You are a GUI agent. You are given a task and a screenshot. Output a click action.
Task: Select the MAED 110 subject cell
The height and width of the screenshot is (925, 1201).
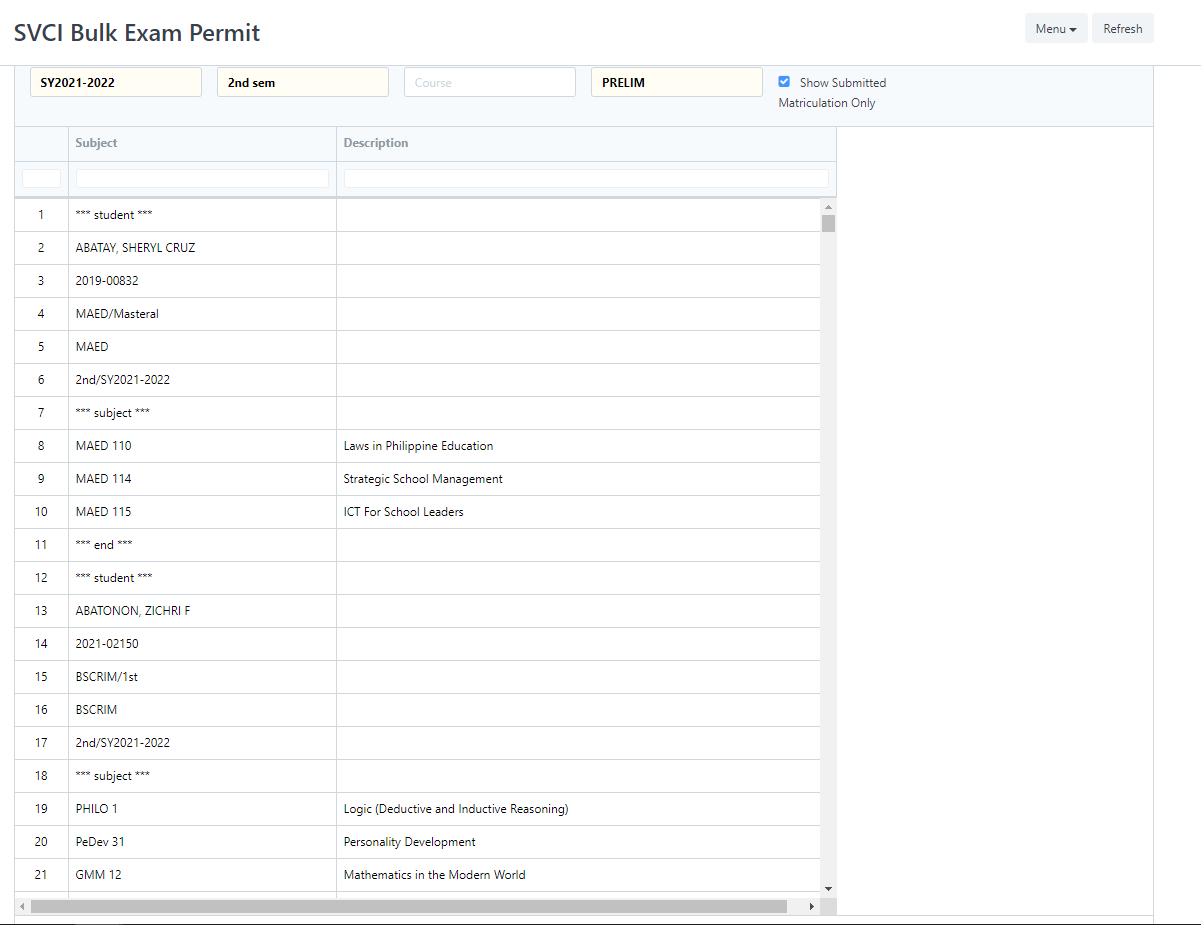tap(203, 446)
